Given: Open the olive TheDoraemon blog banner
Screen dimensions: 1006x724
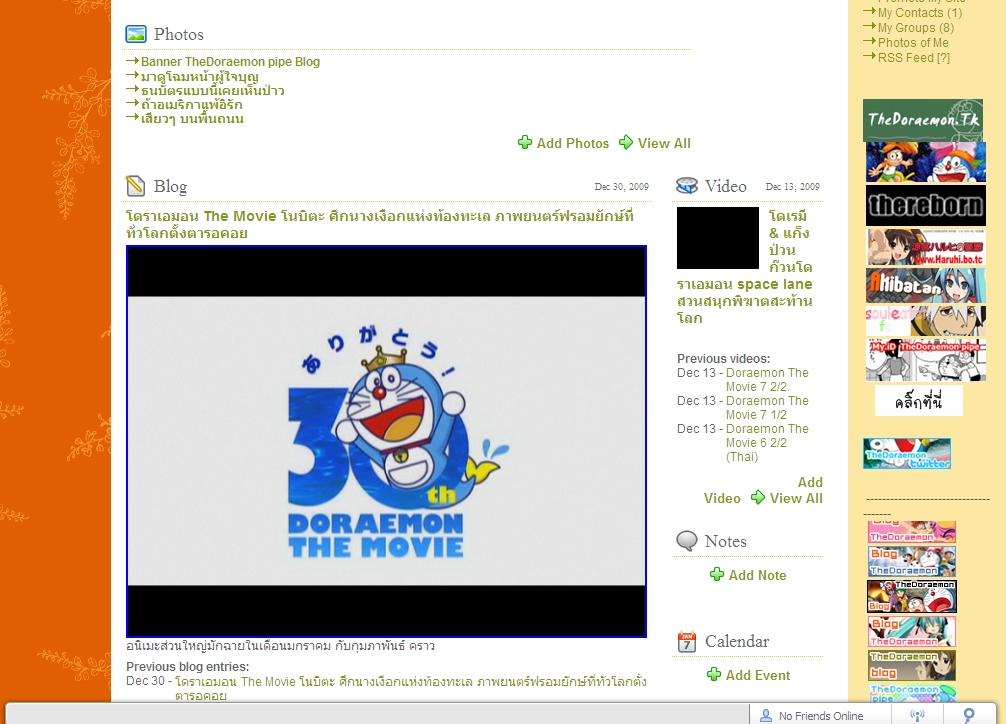Looking at the screenshot, I should [912, 666].
